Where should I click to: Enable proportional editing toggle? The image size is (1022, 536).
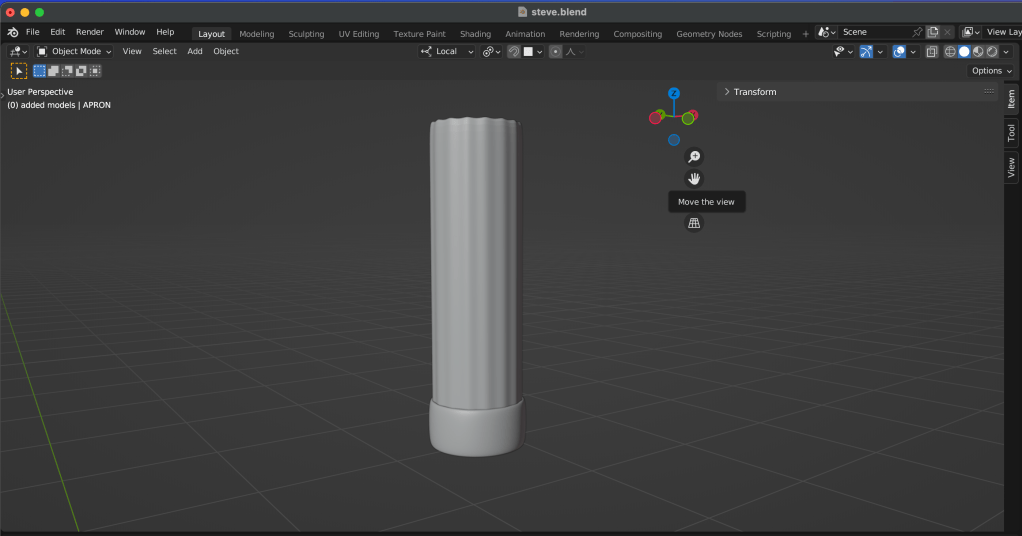click(x=556, y=52)
